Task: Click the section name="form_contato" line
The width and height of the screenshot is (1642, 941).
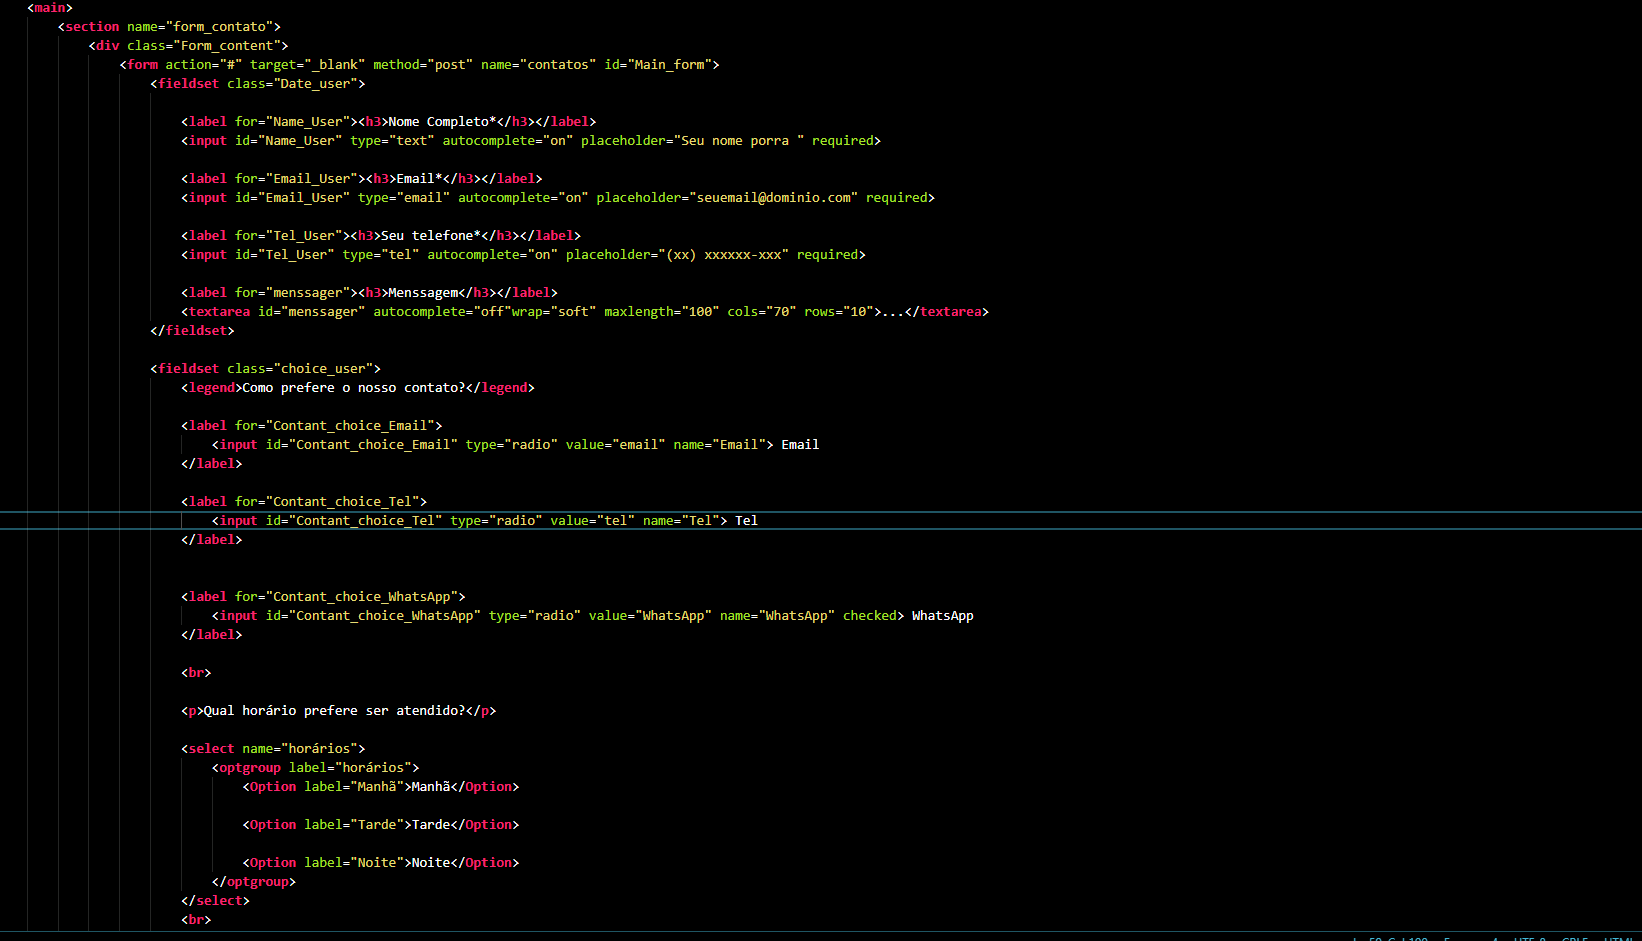Action: coord(169,27)
